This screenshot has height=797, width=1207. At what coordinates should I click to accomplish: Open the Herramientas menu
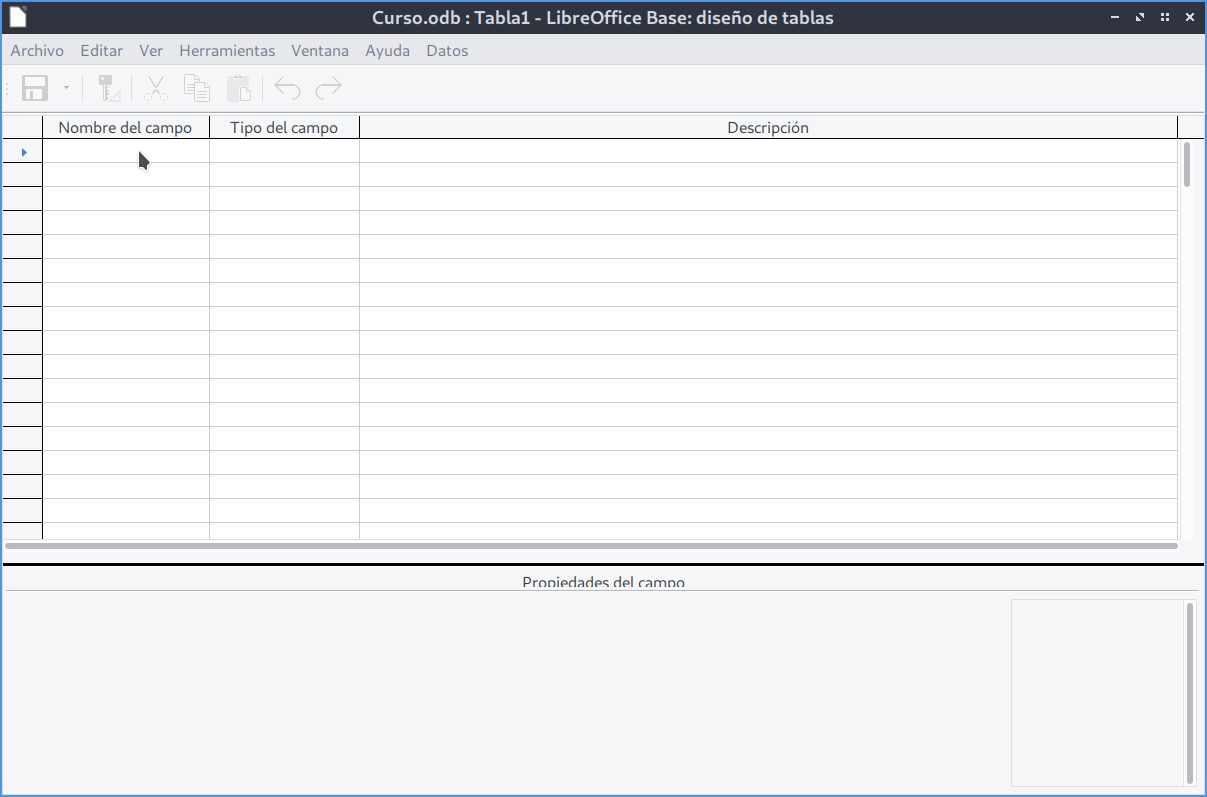pyautogui.click(x=227, y=50)
